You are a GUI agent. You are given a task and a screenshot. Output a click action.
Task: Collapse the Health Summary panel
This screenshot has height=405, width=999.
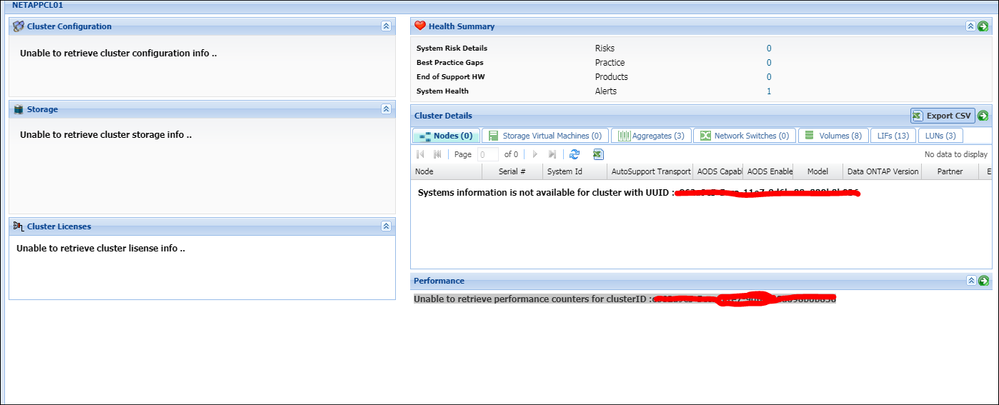(969, 26)
